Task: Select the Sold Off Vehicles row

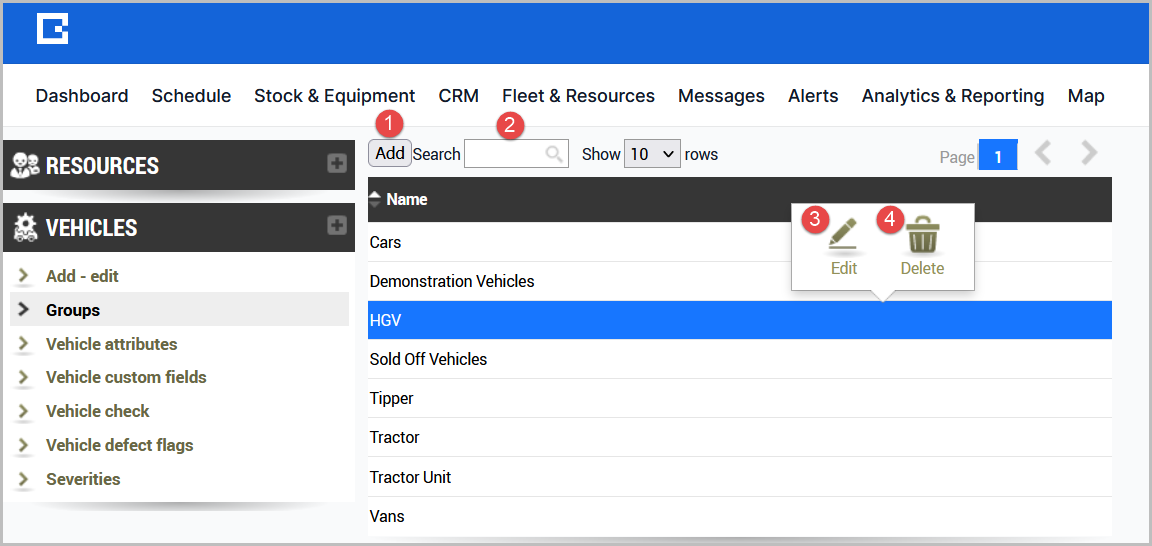Action: pos(739,359)
